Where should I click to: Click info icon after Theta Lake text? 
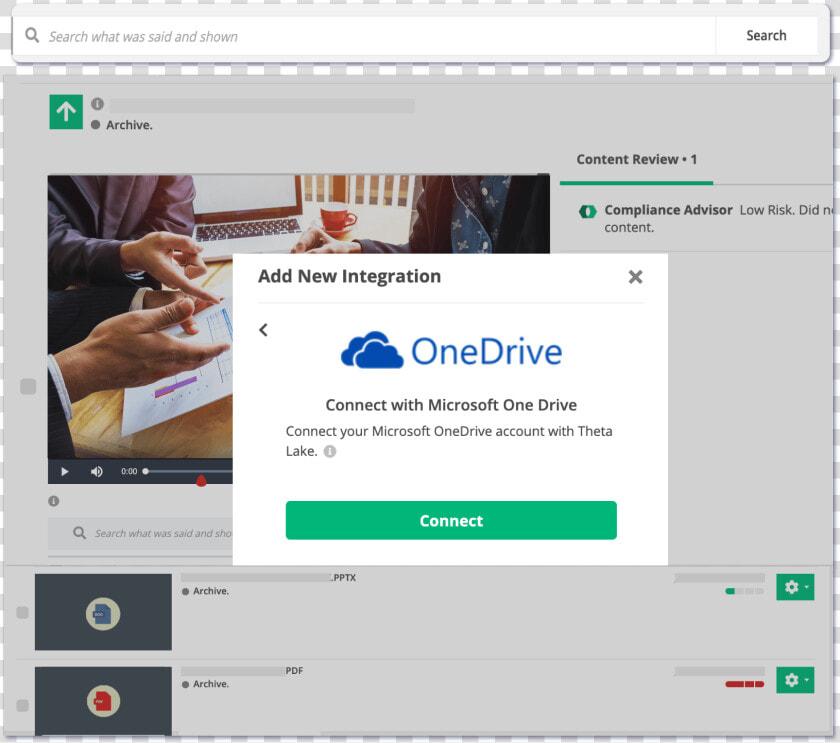tap(330, 452)
